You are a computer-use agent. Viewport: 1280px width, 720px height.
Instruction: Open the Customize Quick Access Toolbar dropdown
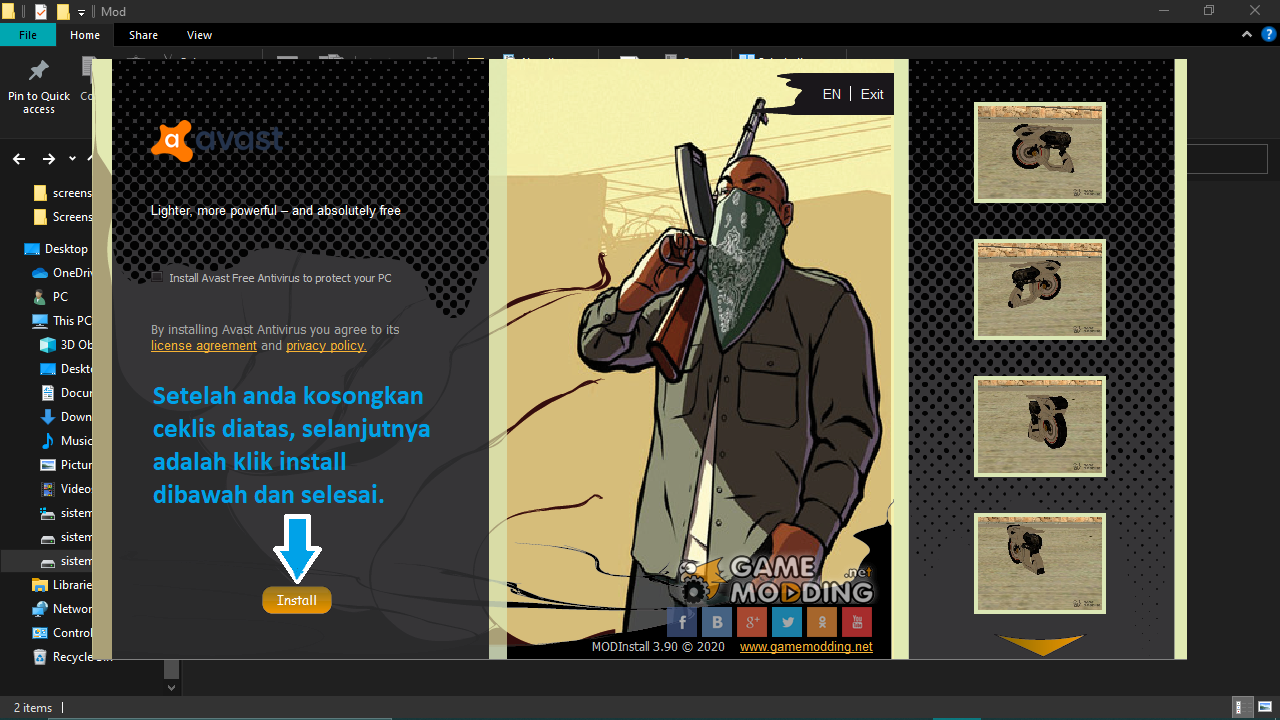tap(82, 12)
